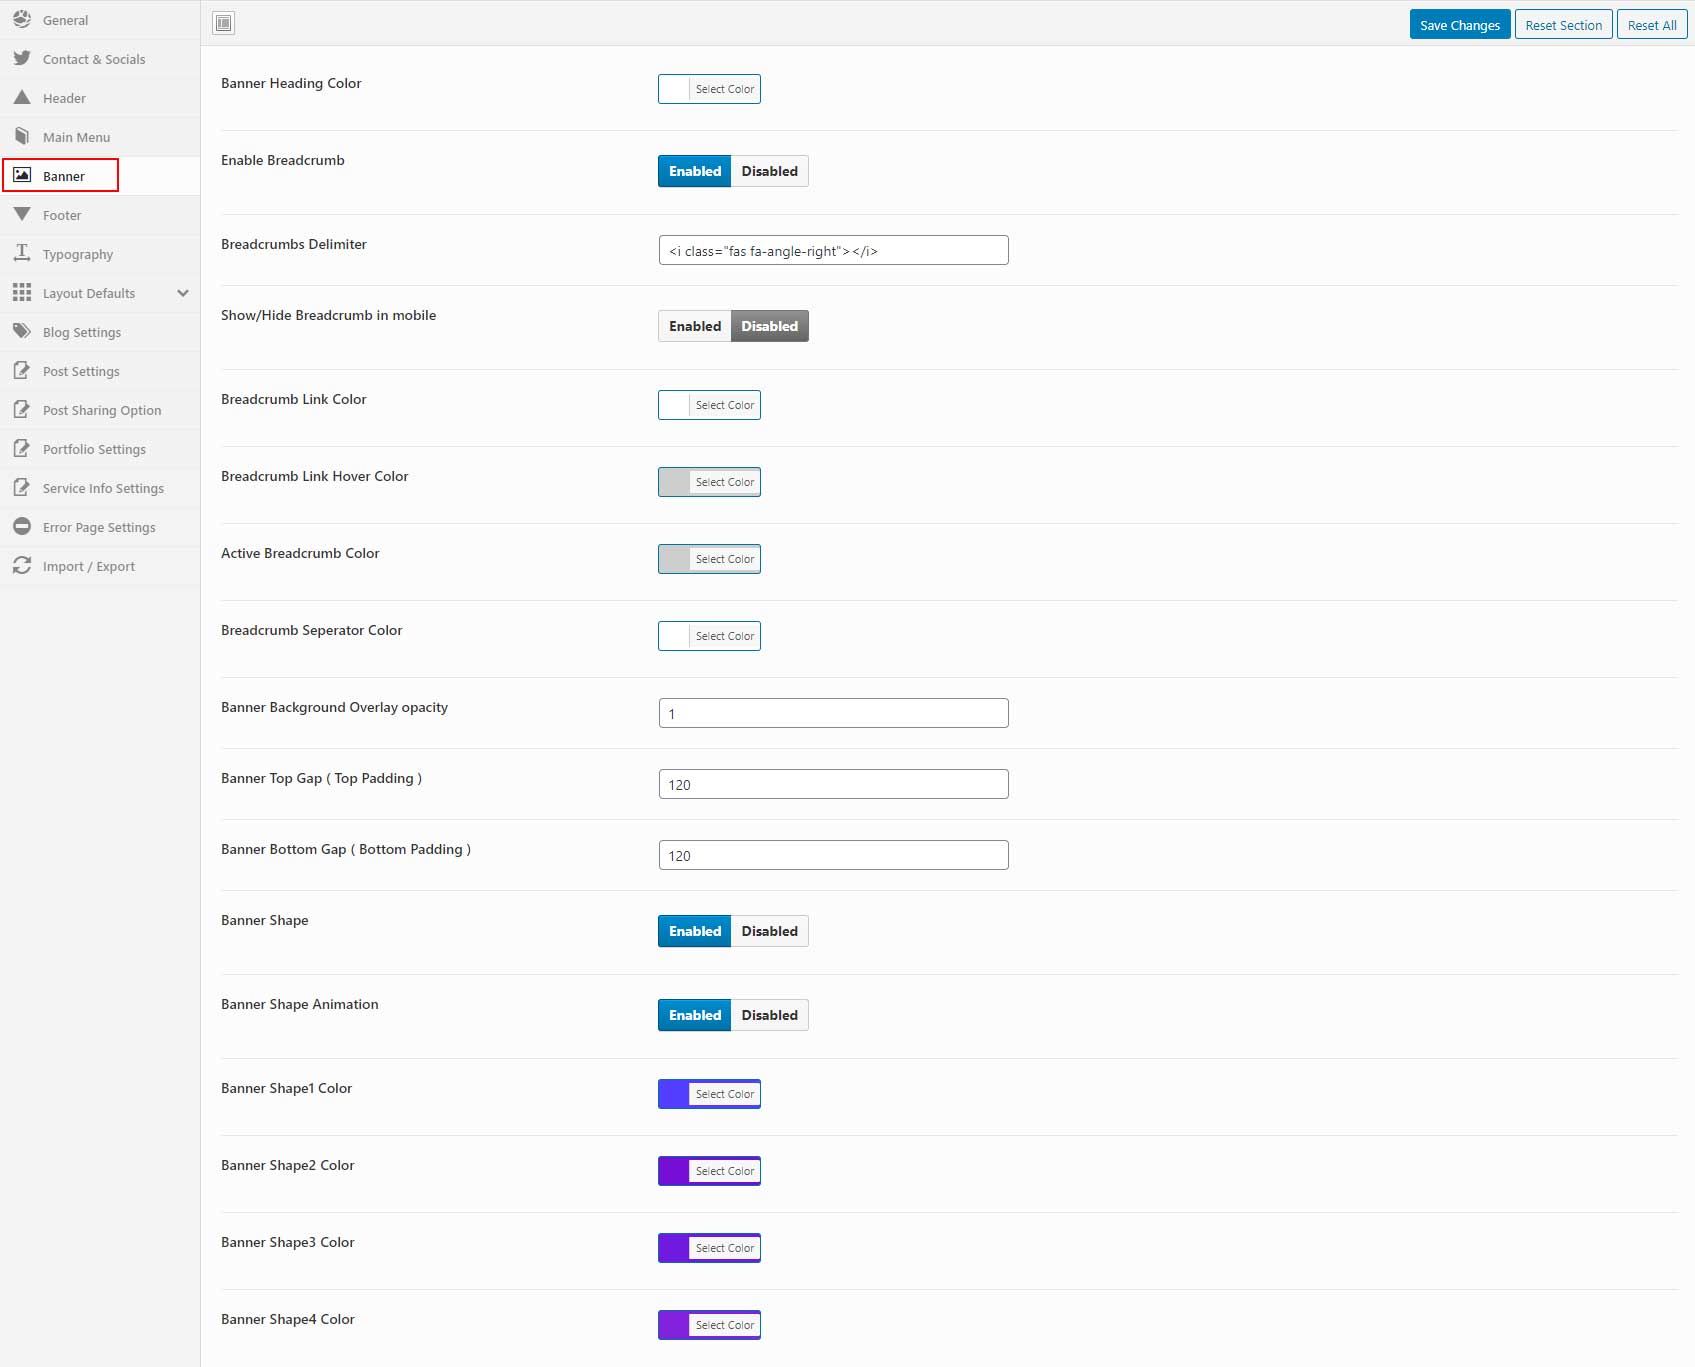Image resolution: width=1695 pixels, height=1367 pixels.
Task: Click the Typography text icon
Action: coord(22,253)
